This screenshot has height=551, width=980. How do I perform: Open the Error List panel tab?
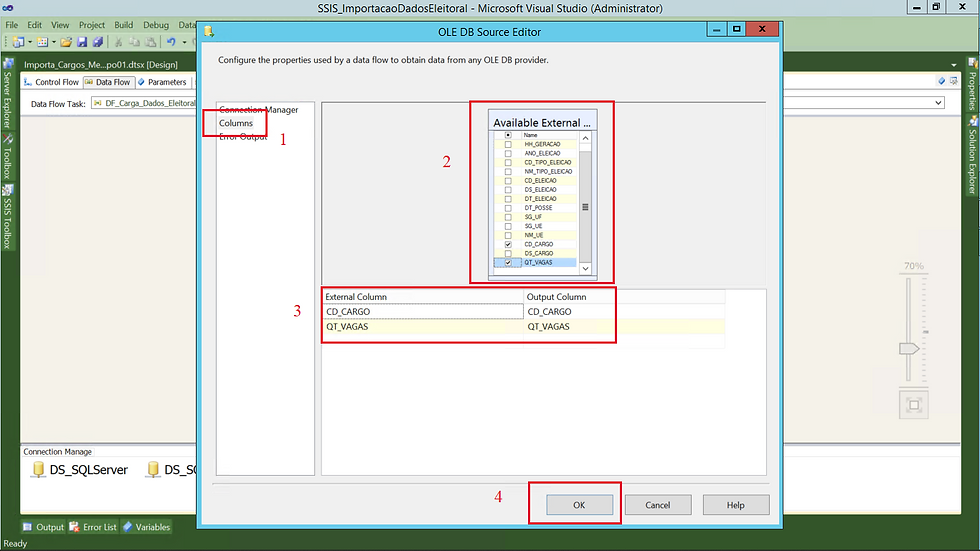click(x=93, y=527)
